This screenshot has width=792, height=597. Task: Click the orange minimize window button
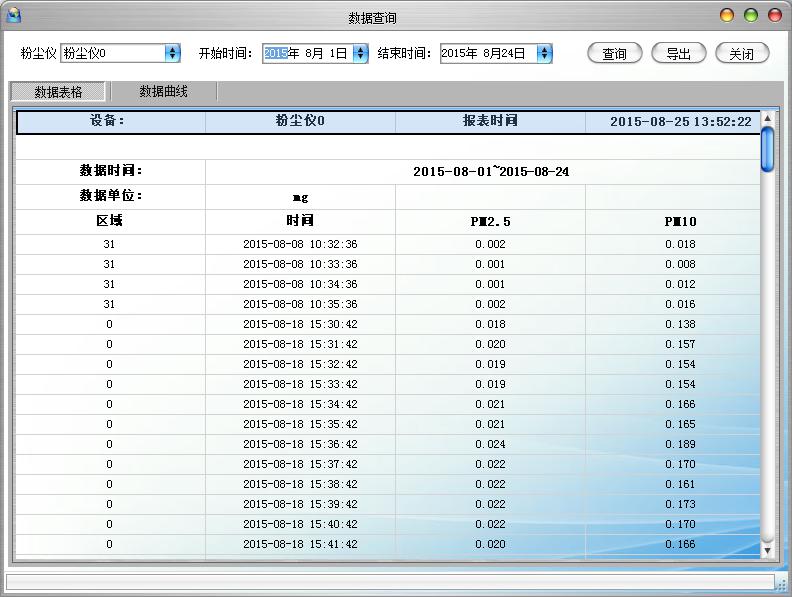click(727, 15)
